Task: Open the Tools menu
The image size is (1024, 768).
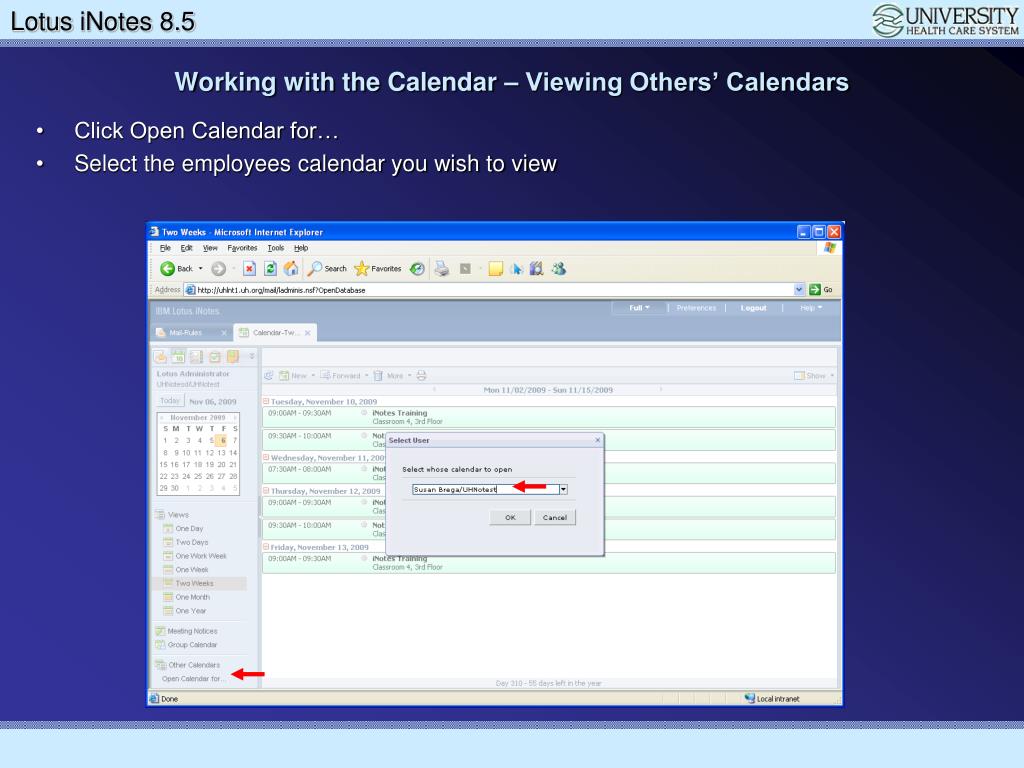Action: (276, 248)
